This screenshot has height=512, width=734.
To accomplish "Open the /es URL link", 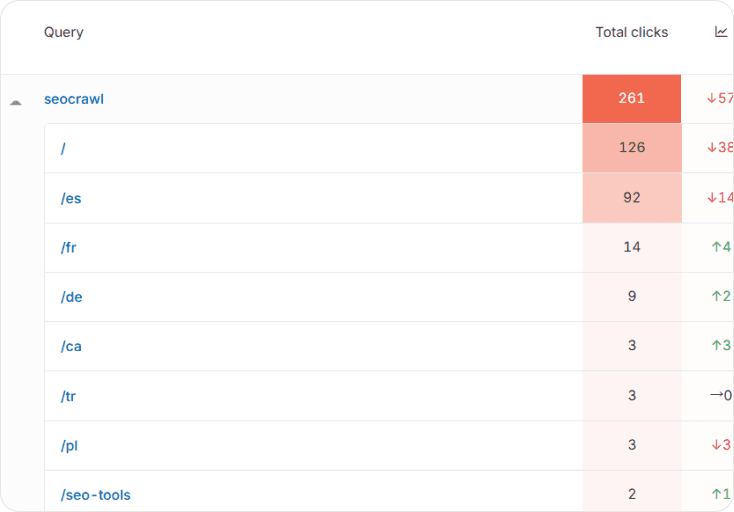I will point(71,198).
